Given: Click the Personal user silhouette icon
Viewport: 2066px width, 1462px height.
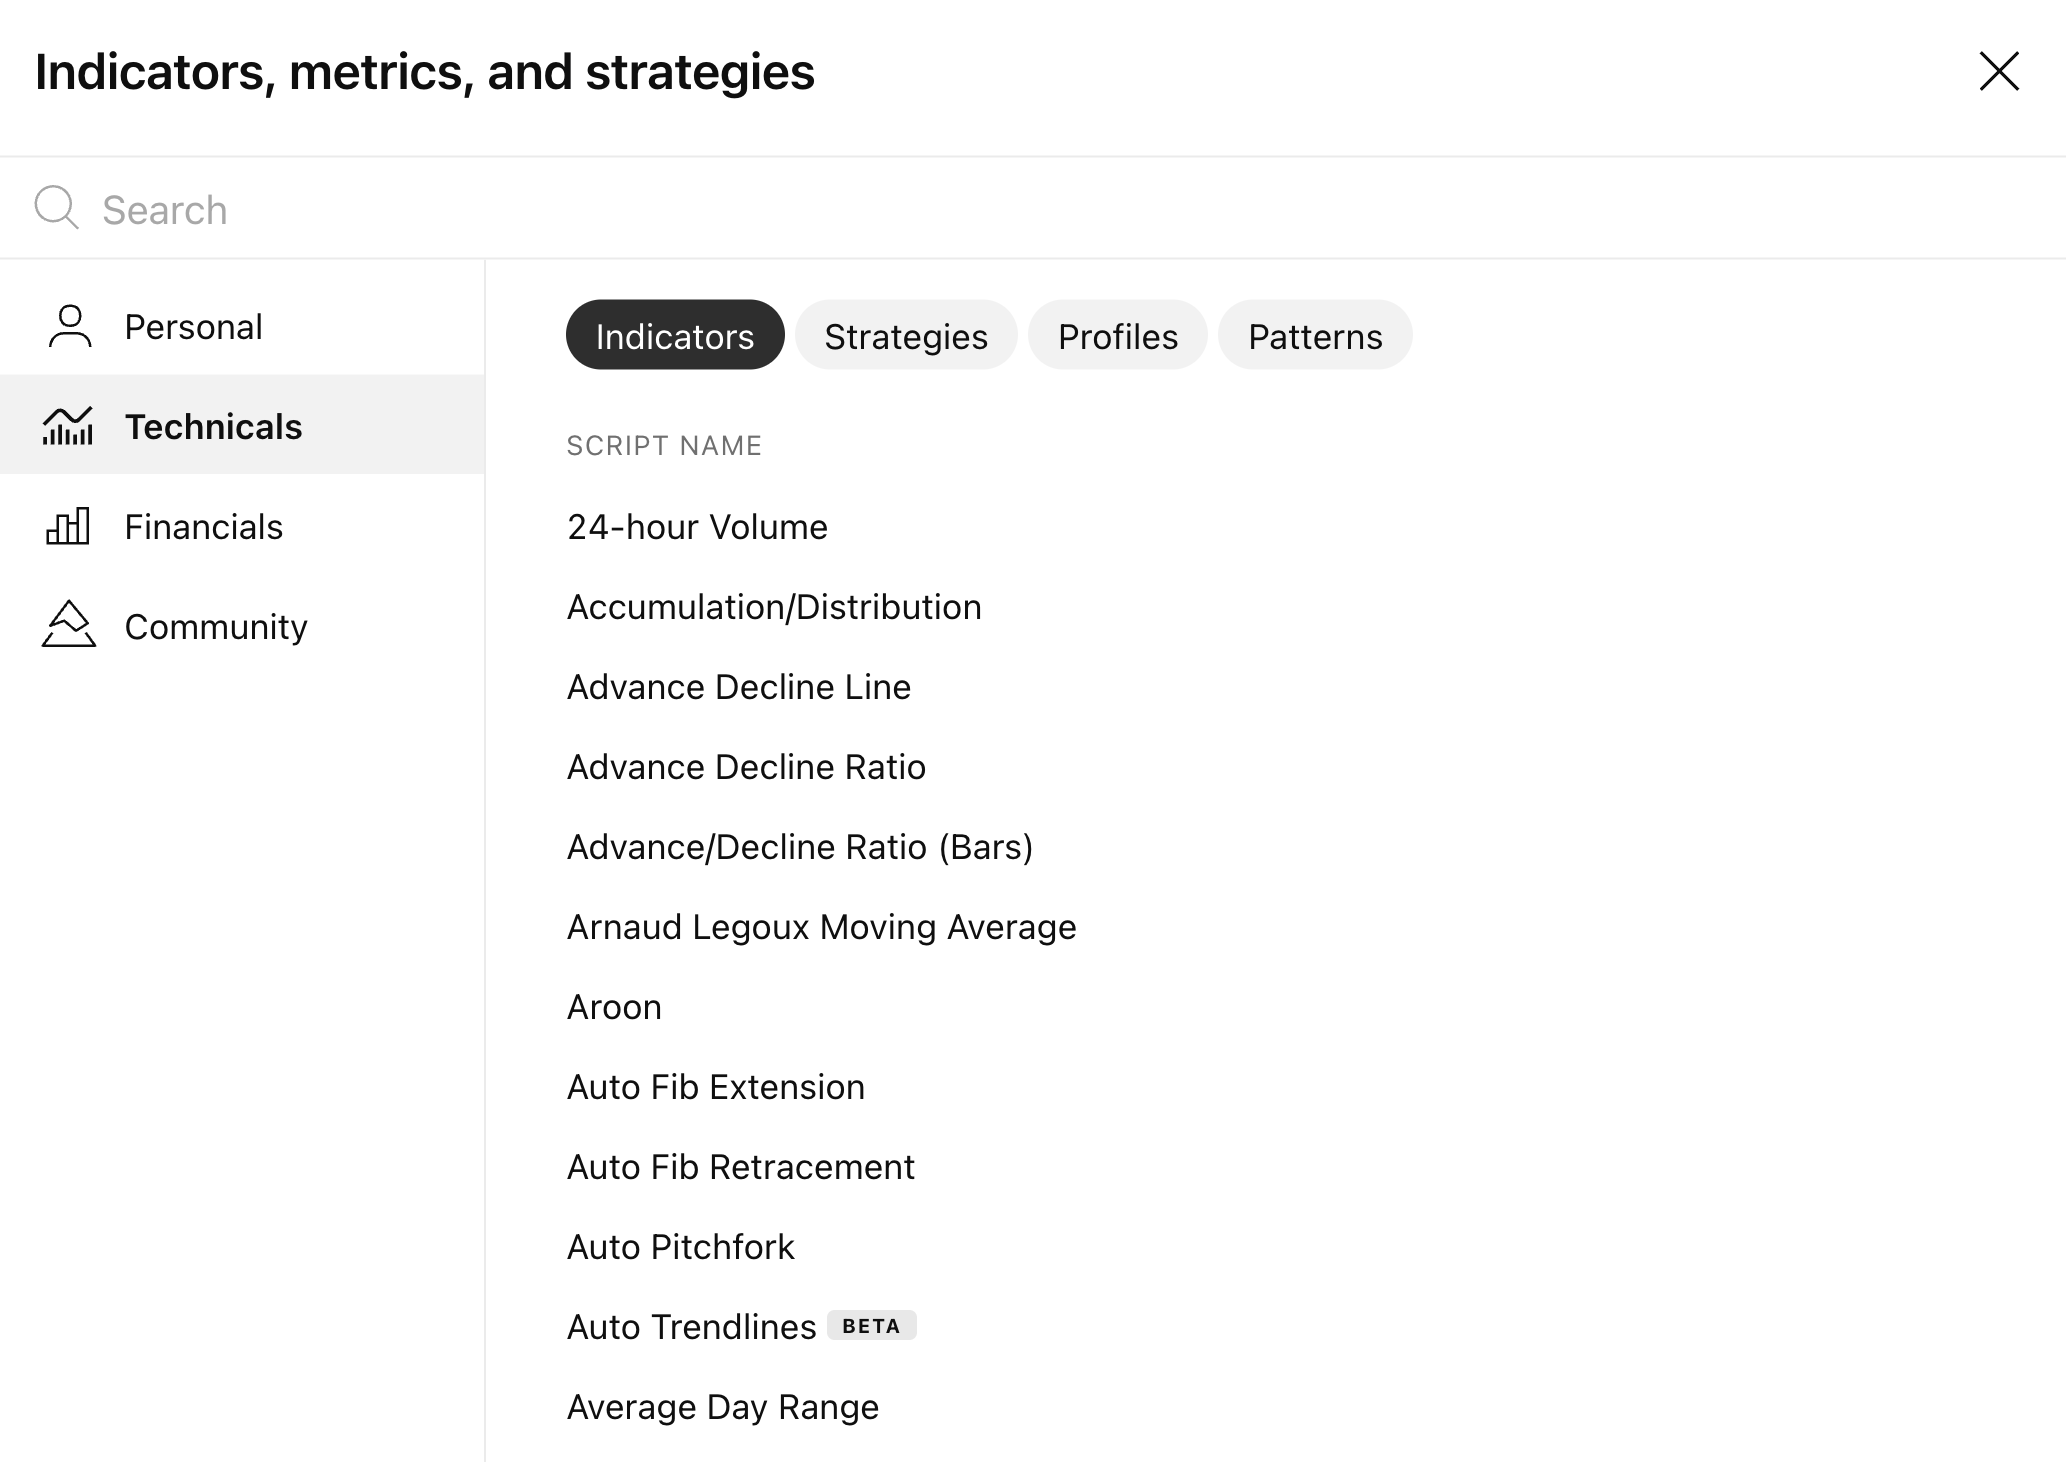Looking at the screenshot, I should click(69, 327).
